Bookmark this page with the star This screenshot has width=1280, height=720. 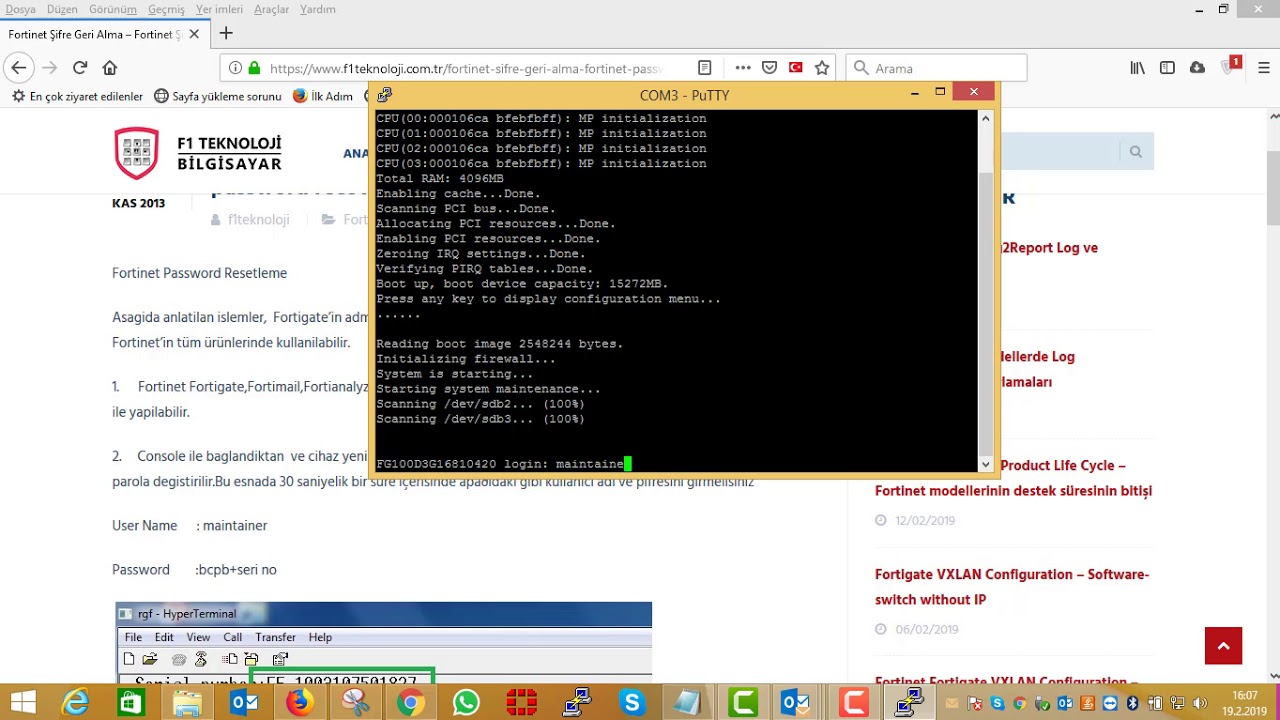(822, 68)
